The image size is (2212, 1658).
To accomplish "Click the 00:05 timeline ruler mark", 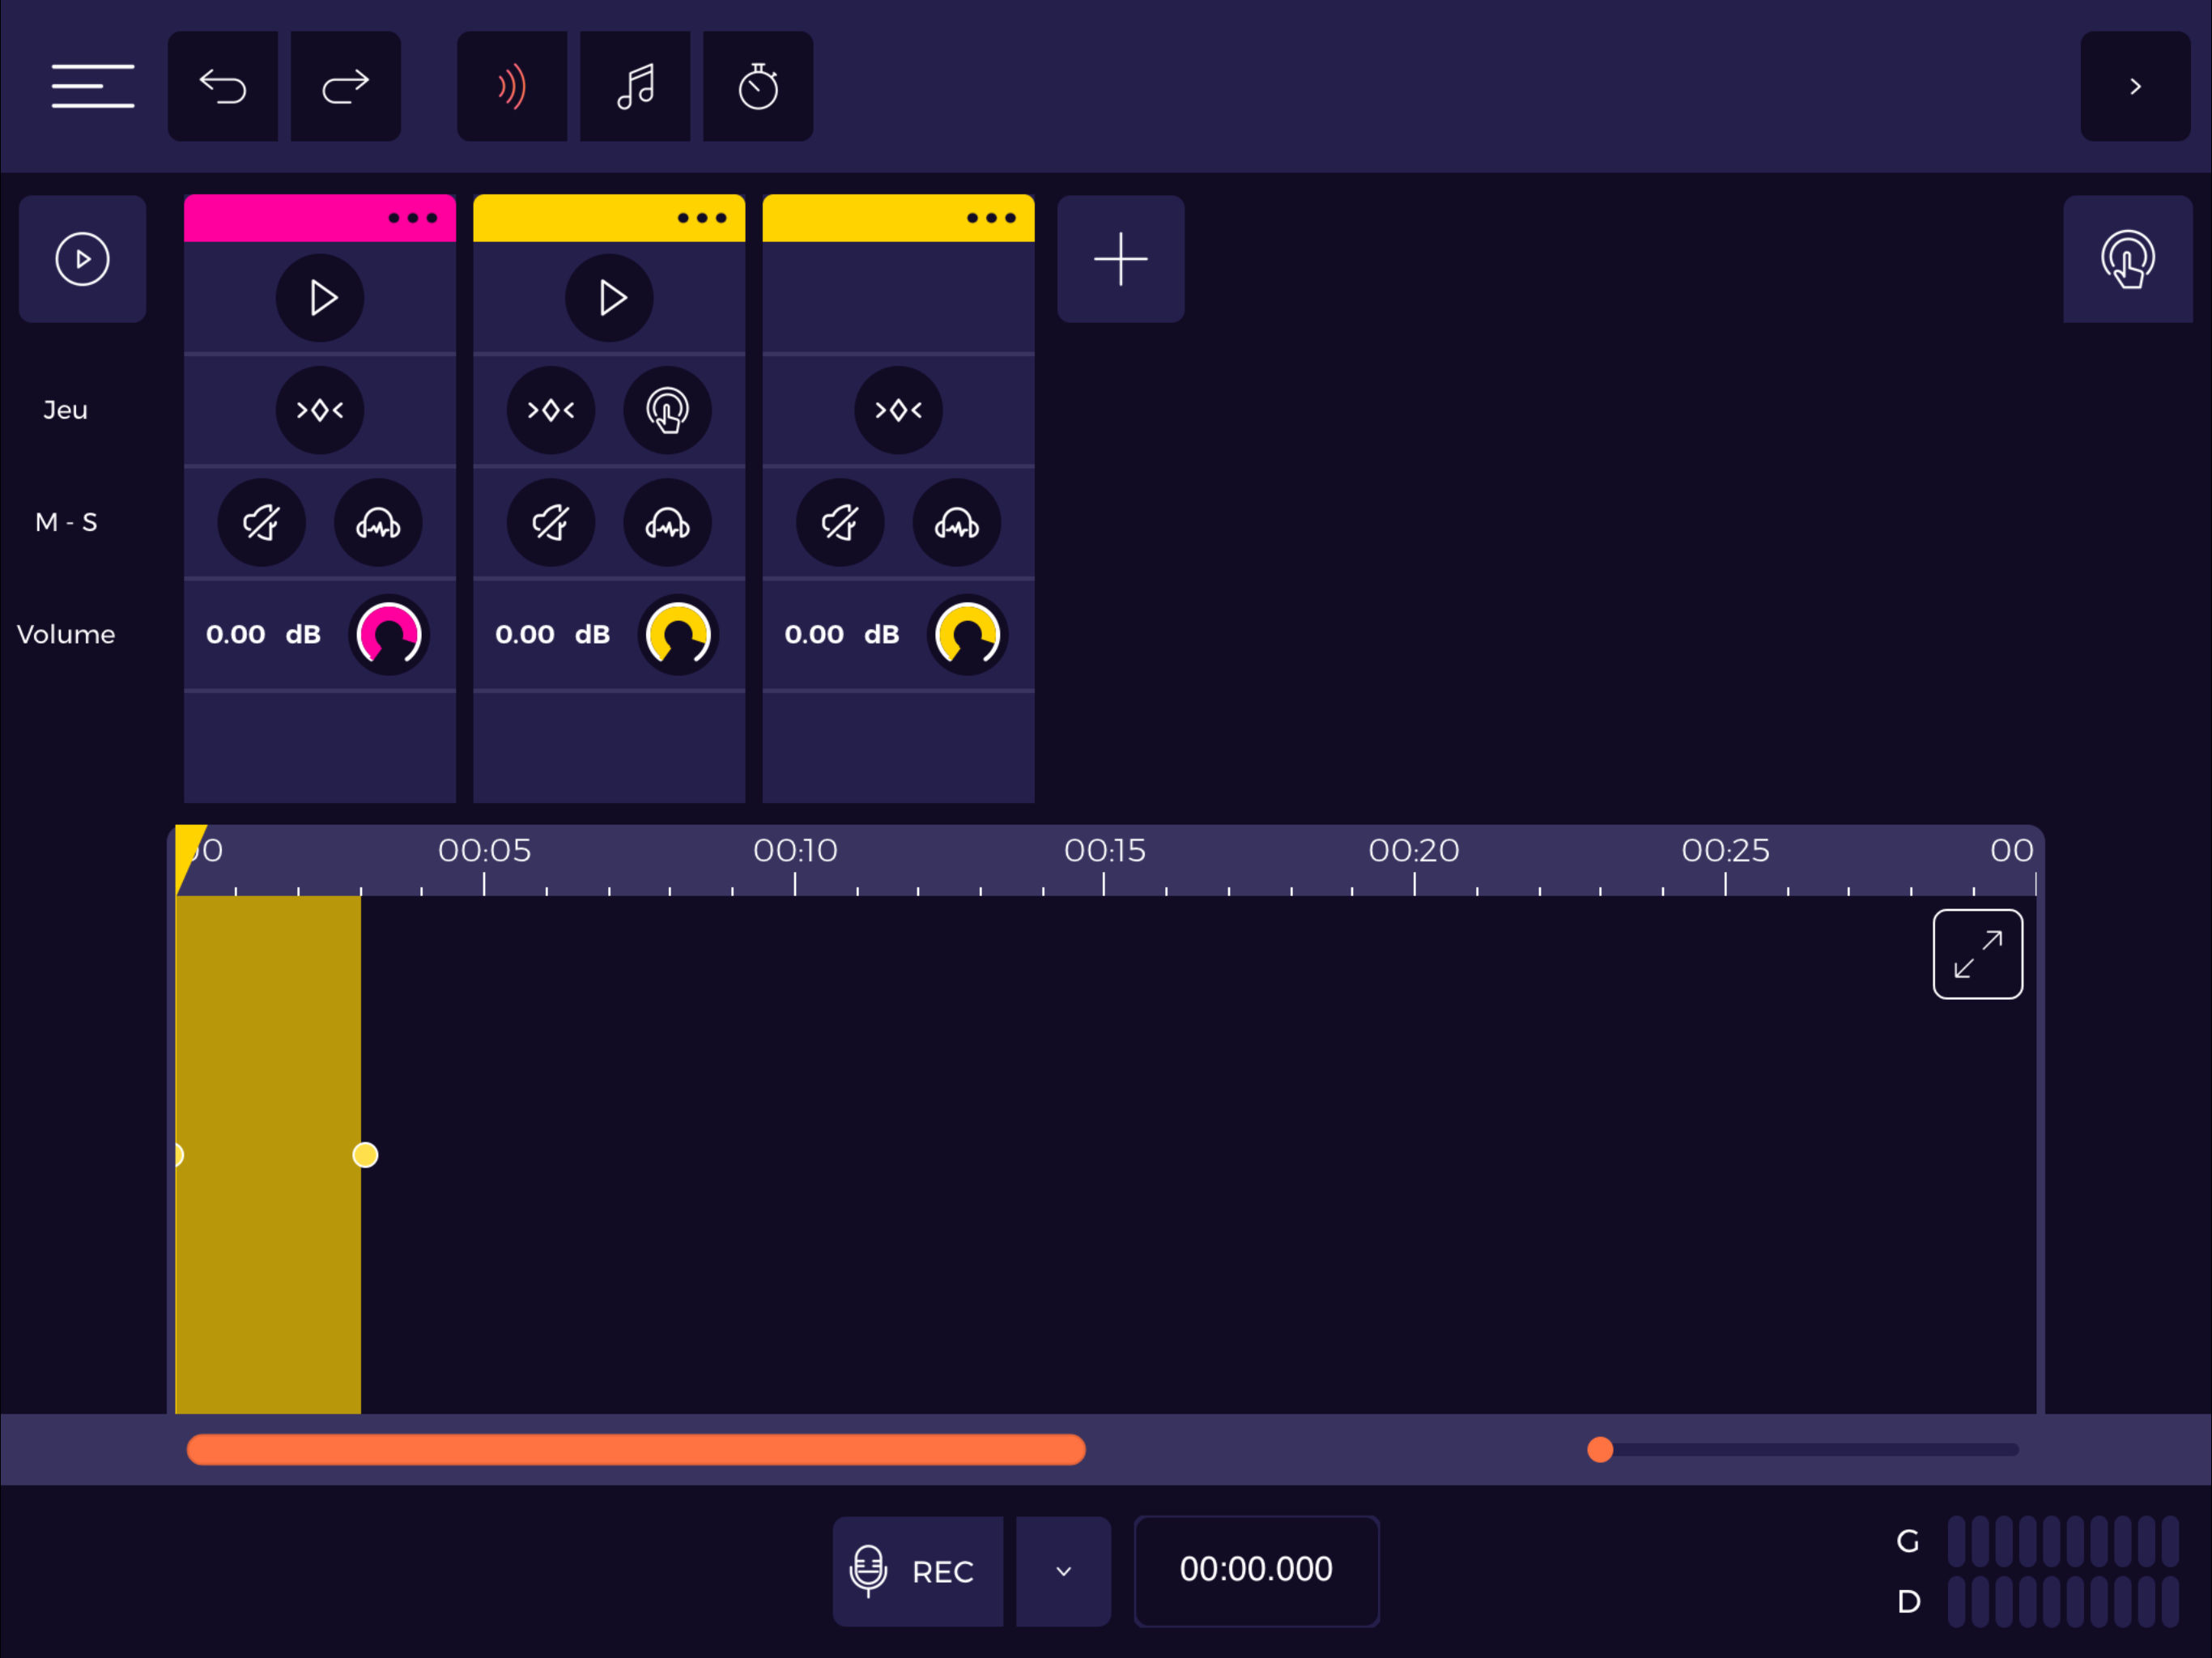I will point(484,851).
